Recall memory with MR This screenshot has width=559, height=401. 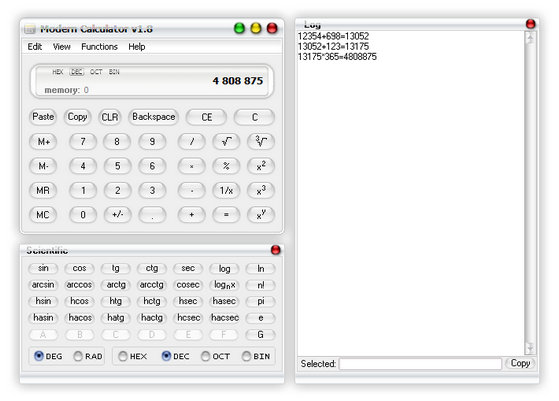click(x=43, y=190)
